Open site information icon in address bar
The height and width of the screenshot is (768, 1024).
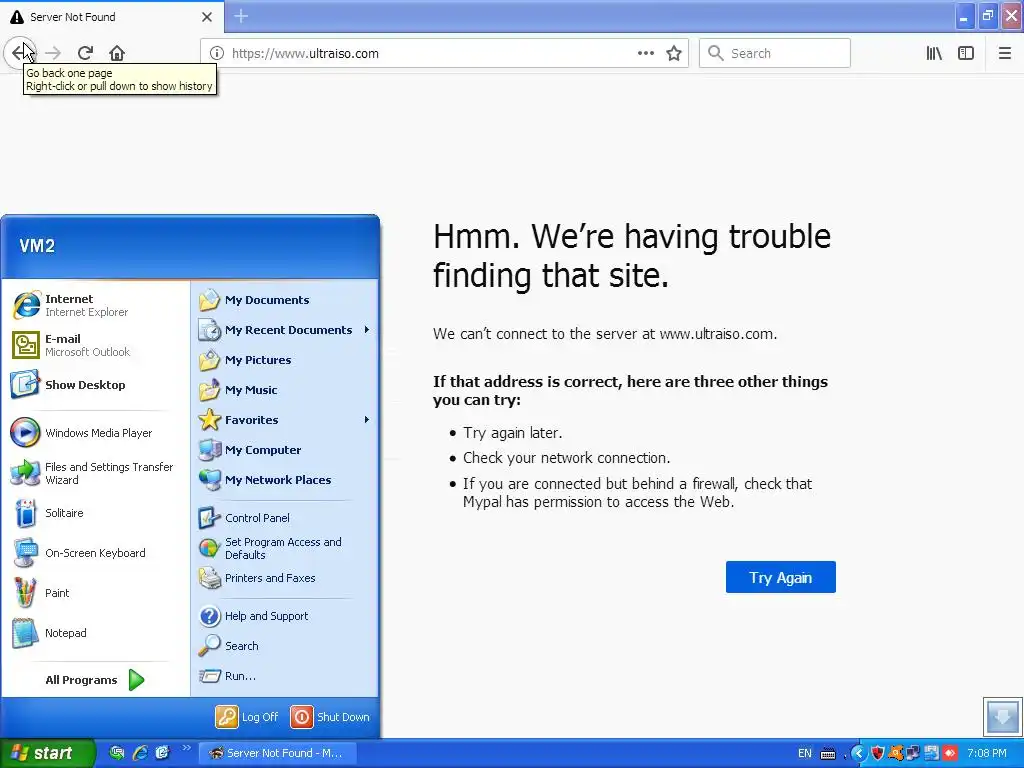point(217,54)
